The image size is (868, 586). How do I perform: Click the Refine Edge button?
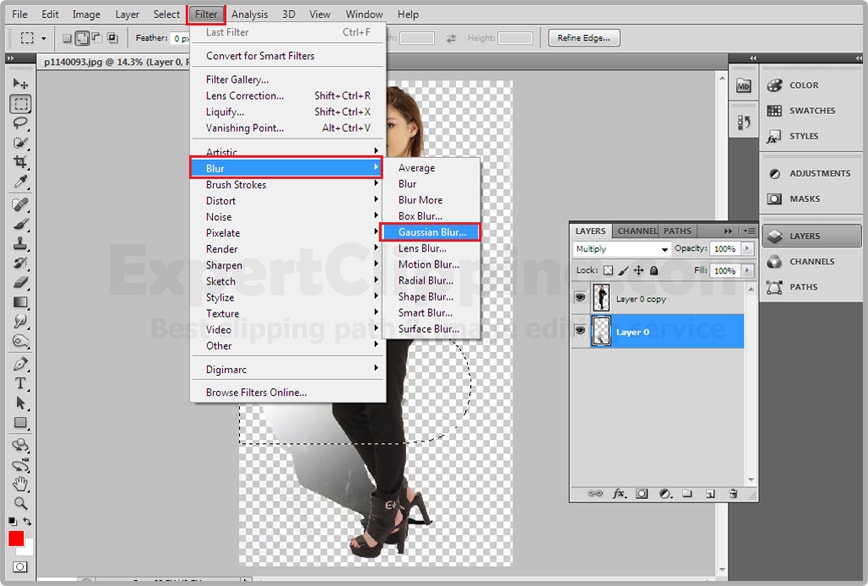pyautogui.click(x=585, y=38)
